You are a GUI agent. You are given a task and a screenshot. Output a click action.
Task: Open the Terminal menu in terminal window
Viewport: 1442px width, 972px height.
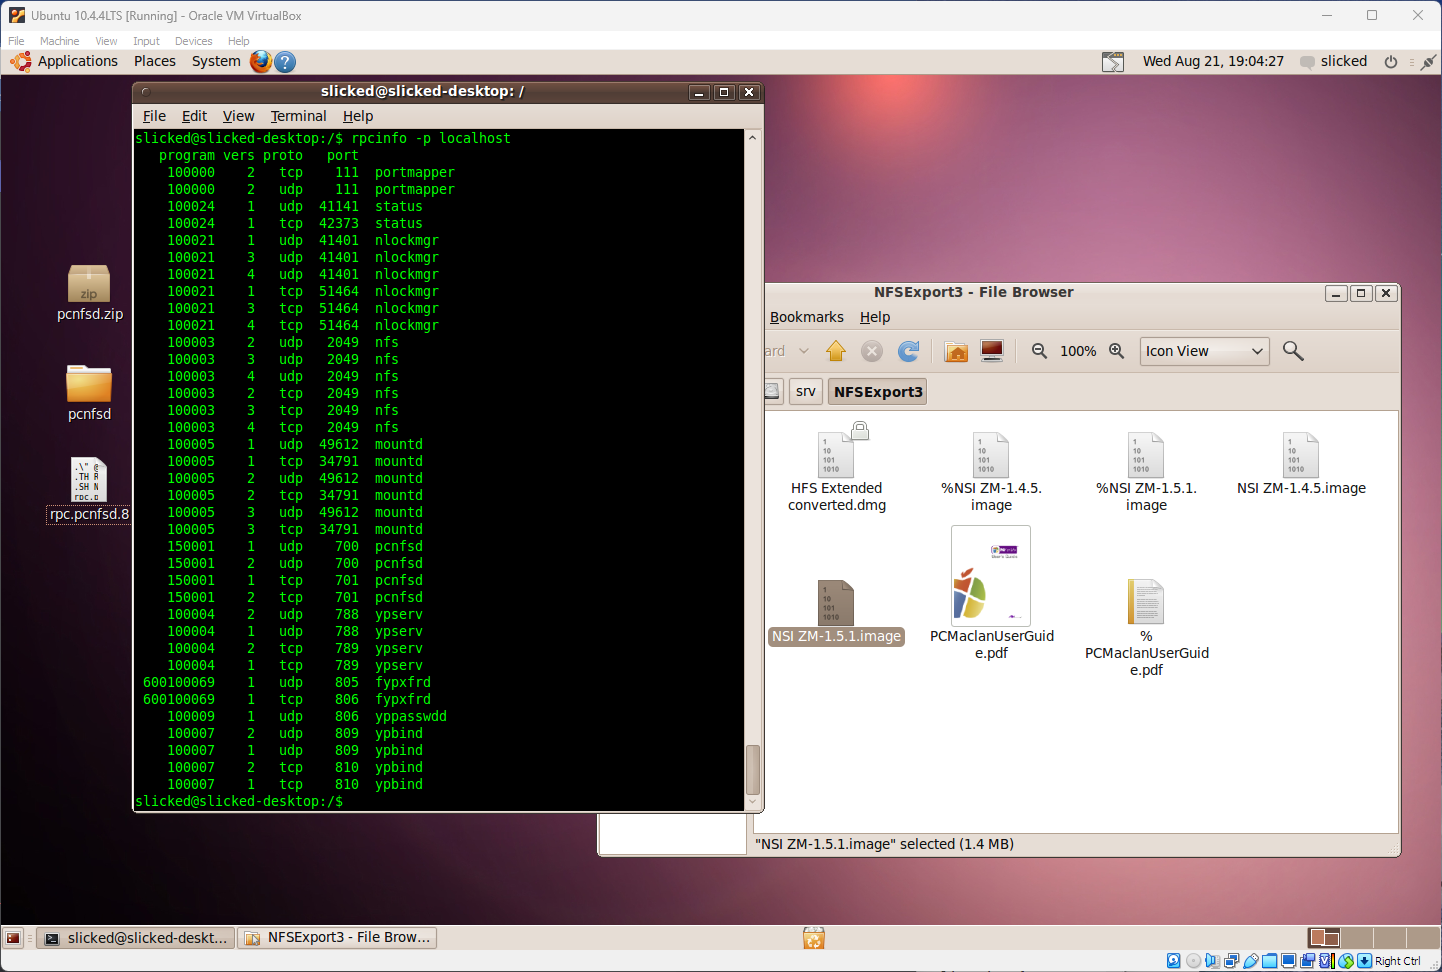coord(298,116)
